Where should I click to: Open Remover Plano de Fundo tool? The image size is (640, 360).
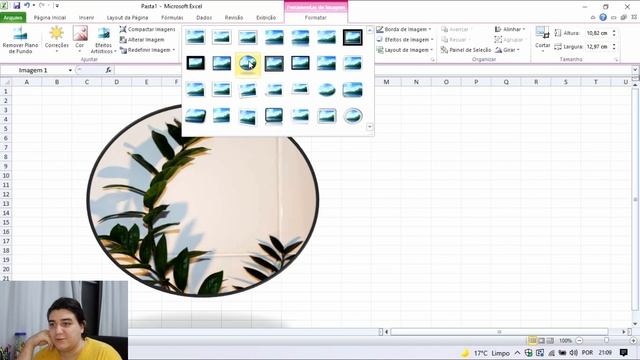pyautogui.click(x=20, y=40)
